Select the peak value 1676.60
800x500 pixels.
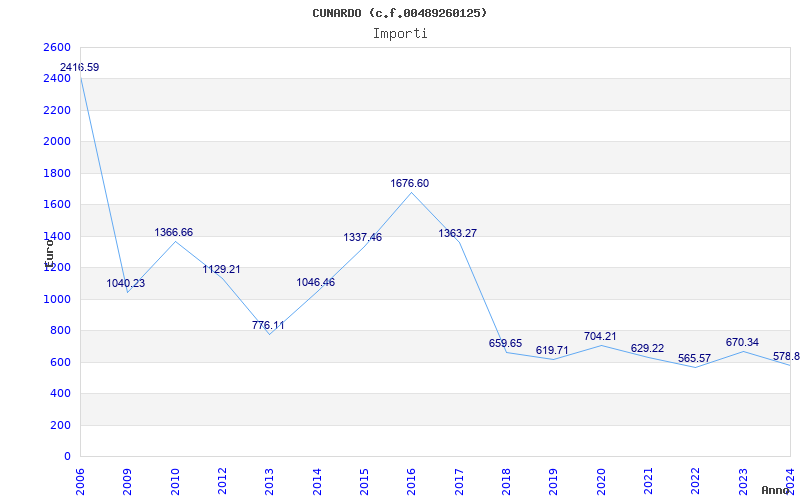(410, 183)
